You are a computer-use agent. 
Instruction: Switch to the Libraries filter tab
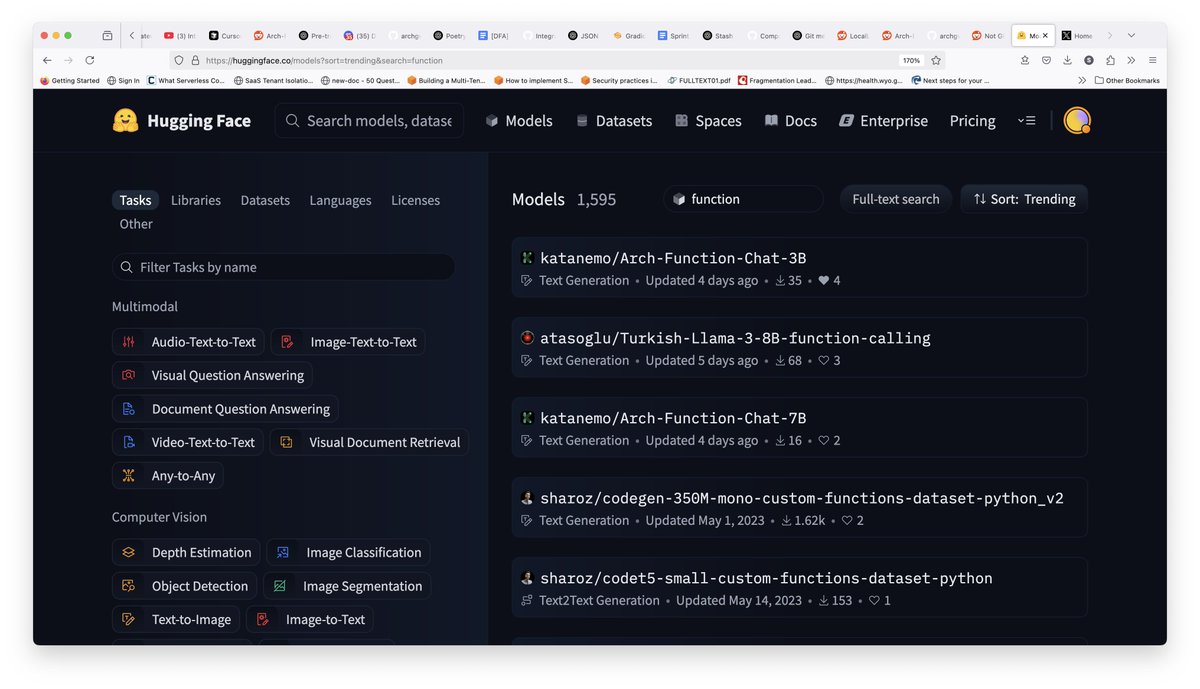click(x=196, y=200)
